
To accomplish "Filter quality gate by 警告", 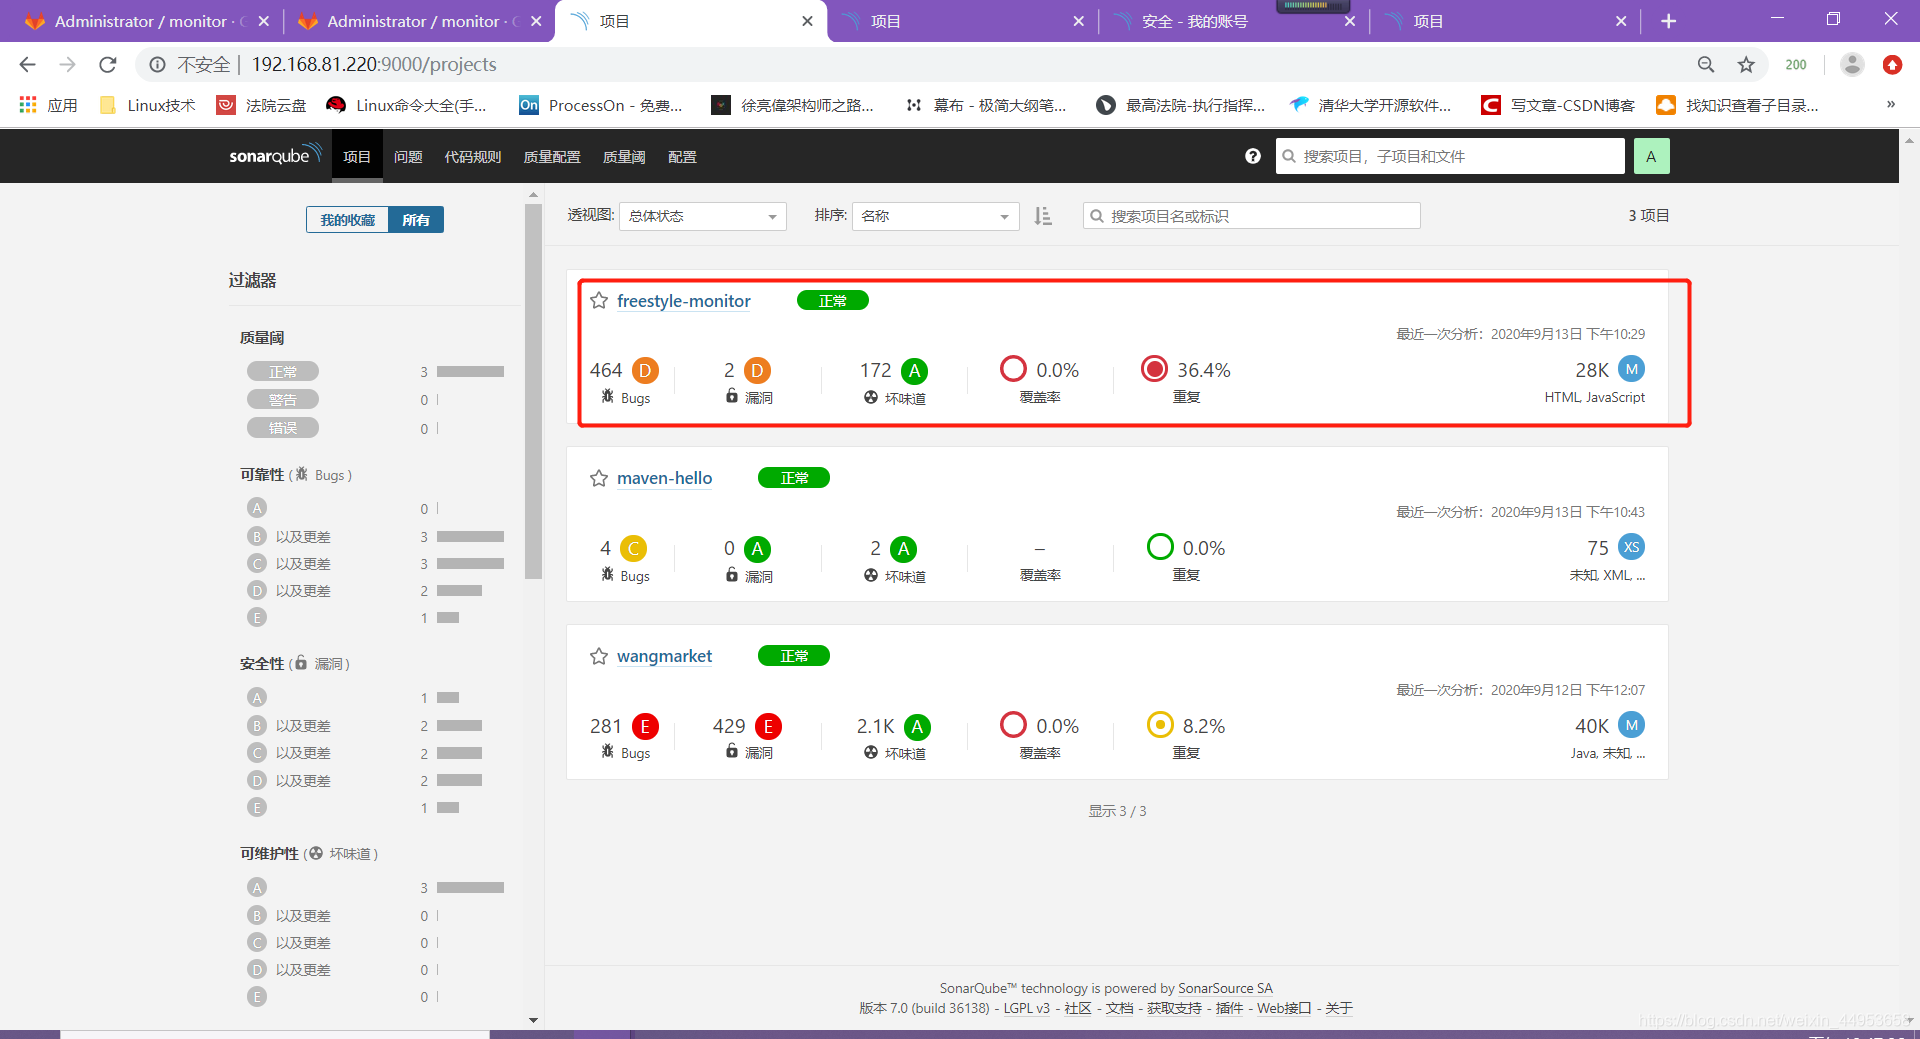I will pos(283,400).
